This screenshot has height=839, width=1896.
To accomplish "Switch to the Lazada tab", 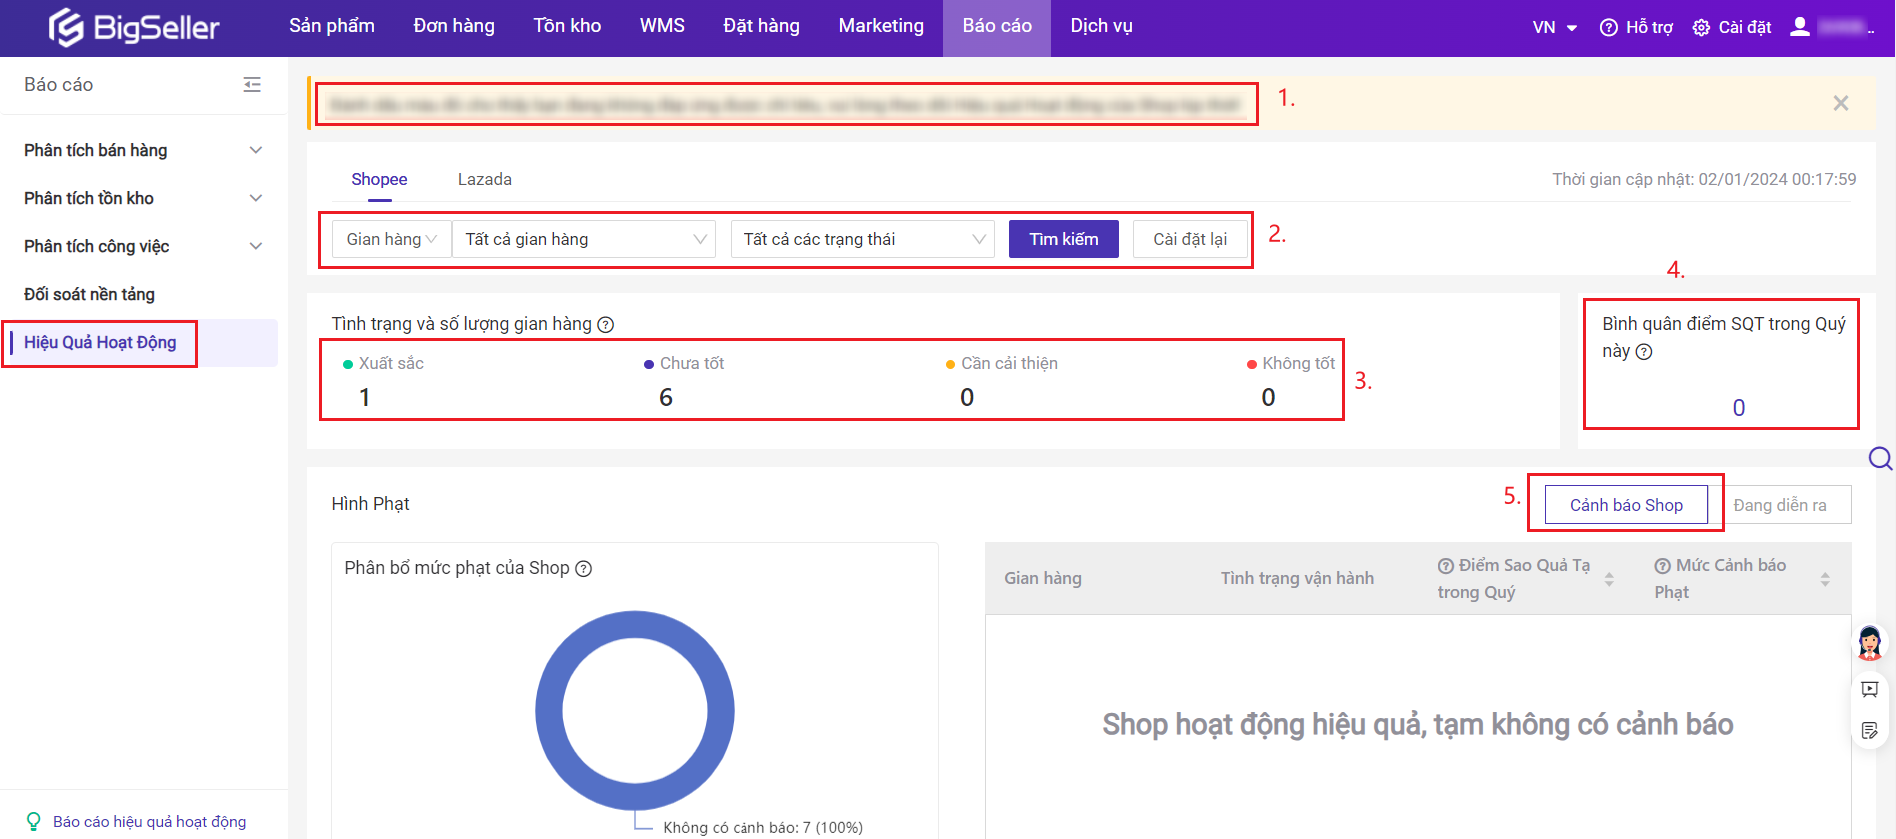I will pyautogui.click(x=484, y=180).
